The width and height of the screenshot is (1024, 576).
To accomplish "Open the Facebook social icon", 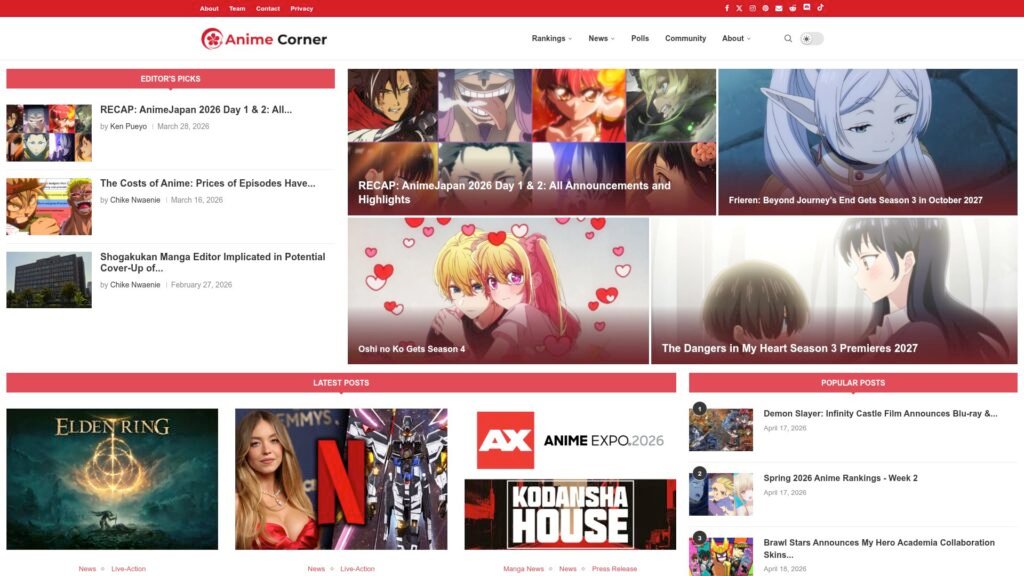I will [727, 8].
